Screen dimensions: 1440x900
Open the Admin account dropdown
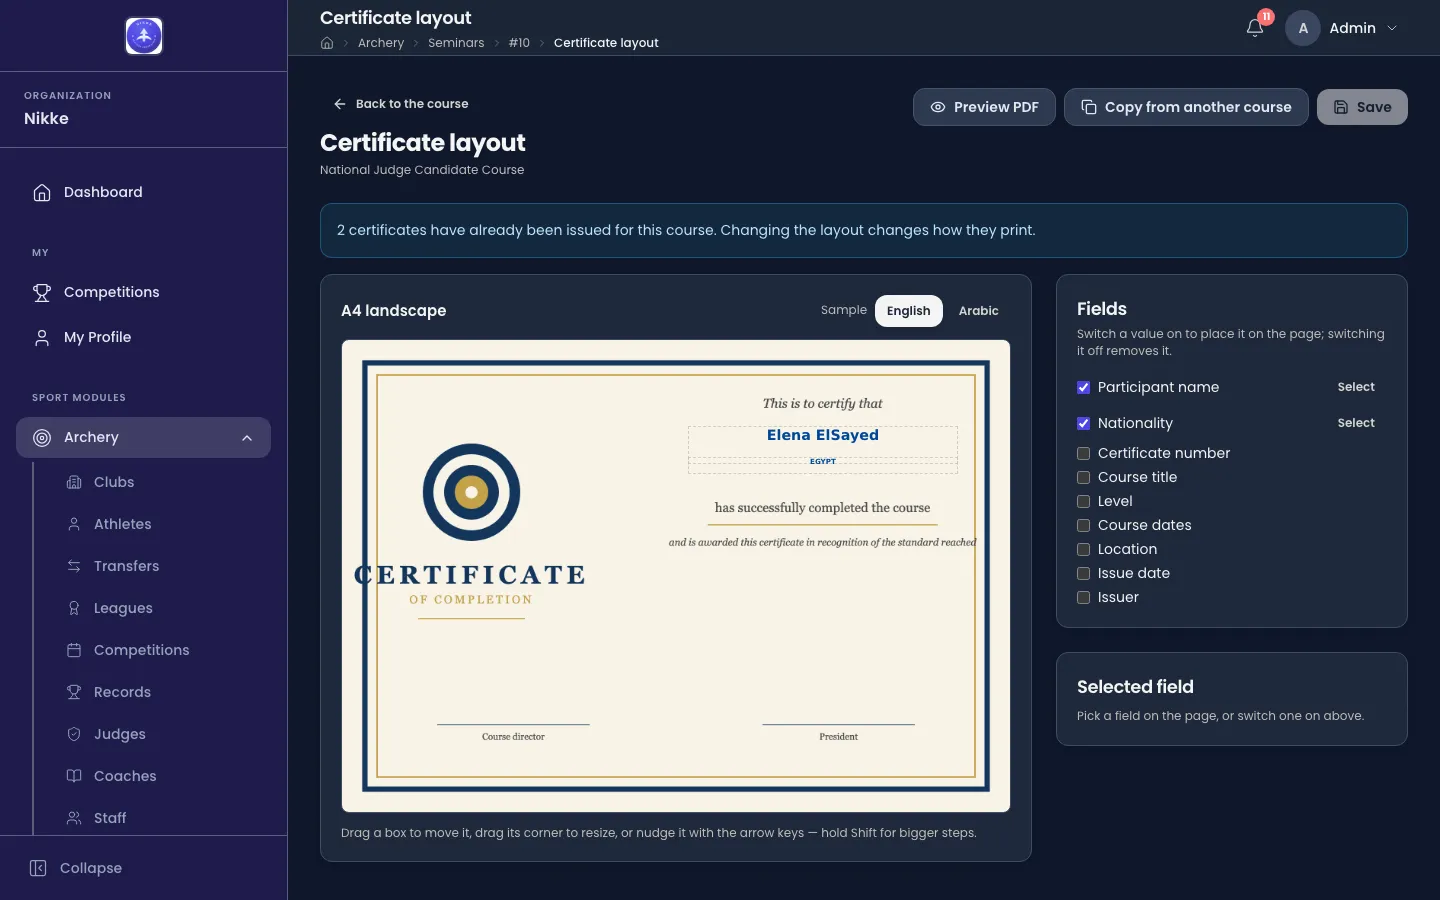pos(1343,28)
